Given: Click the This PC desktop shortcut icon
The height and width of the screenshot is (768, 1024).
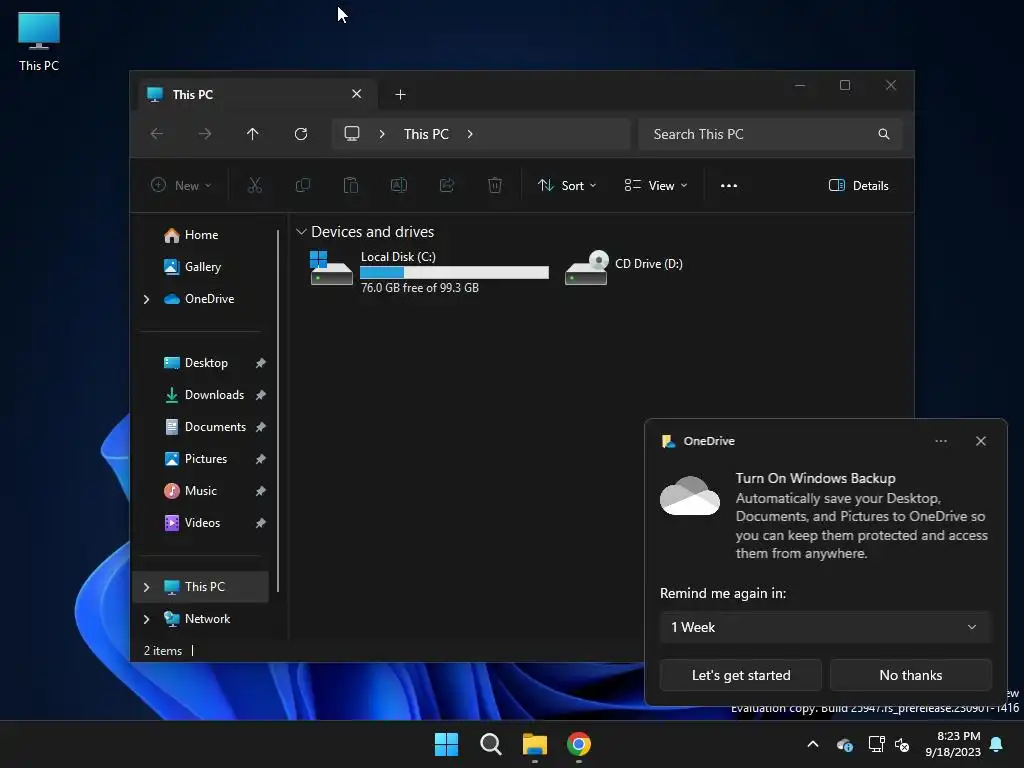Looking at the screenshot, I should pos(39,41).
